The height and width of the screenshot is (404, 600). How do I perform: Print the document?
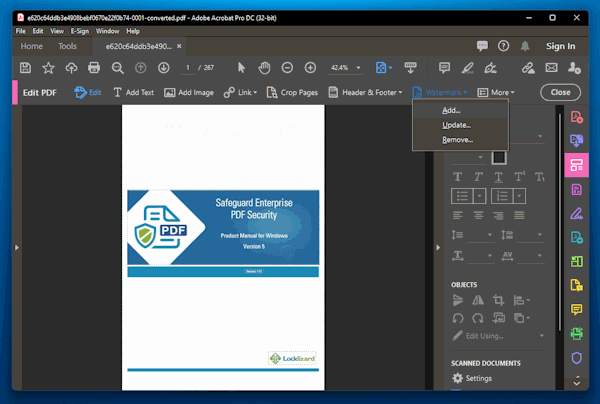(94, 68)
